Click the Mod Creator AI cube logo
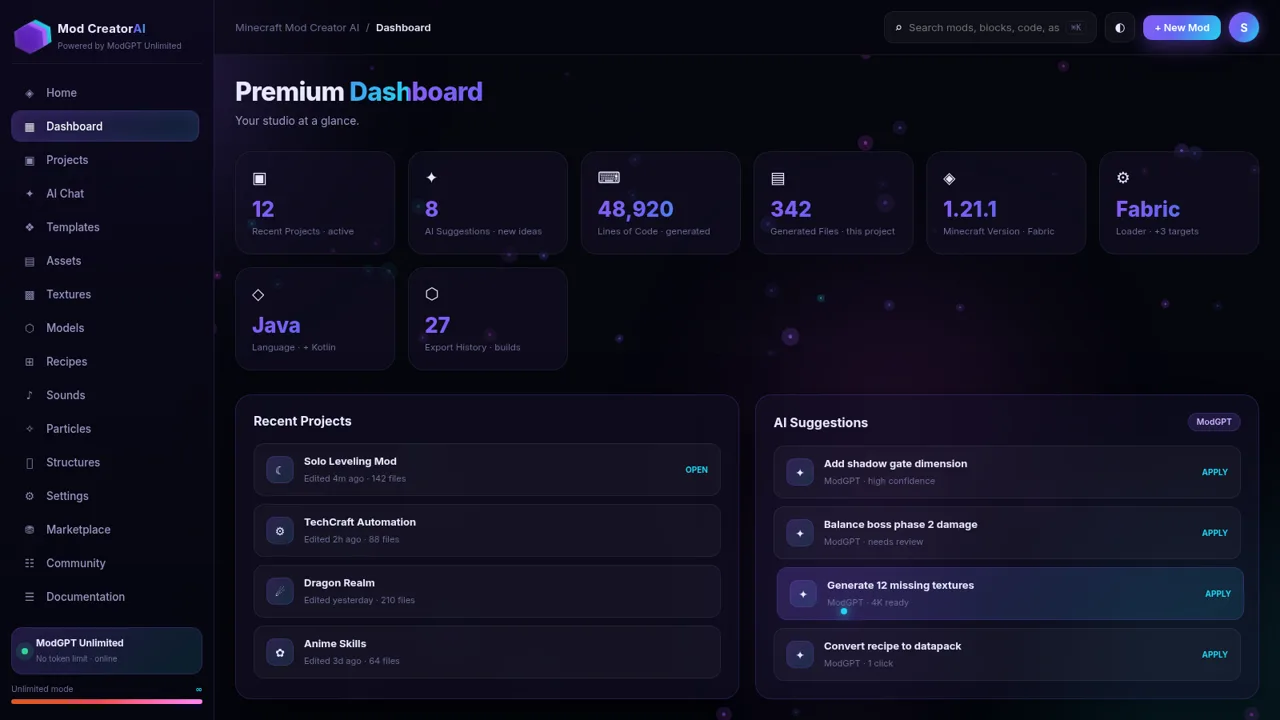The height and width of the screenshot is (720, 1280). pos(32,37)
